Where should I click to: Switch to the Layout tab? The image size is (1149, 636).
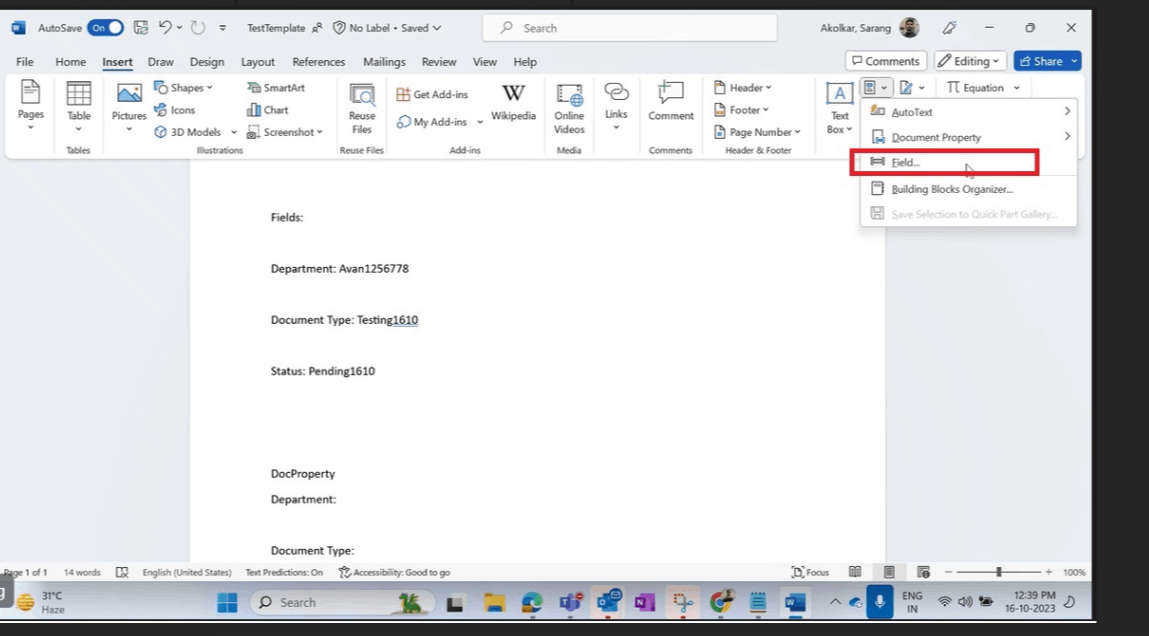point(258,62)
